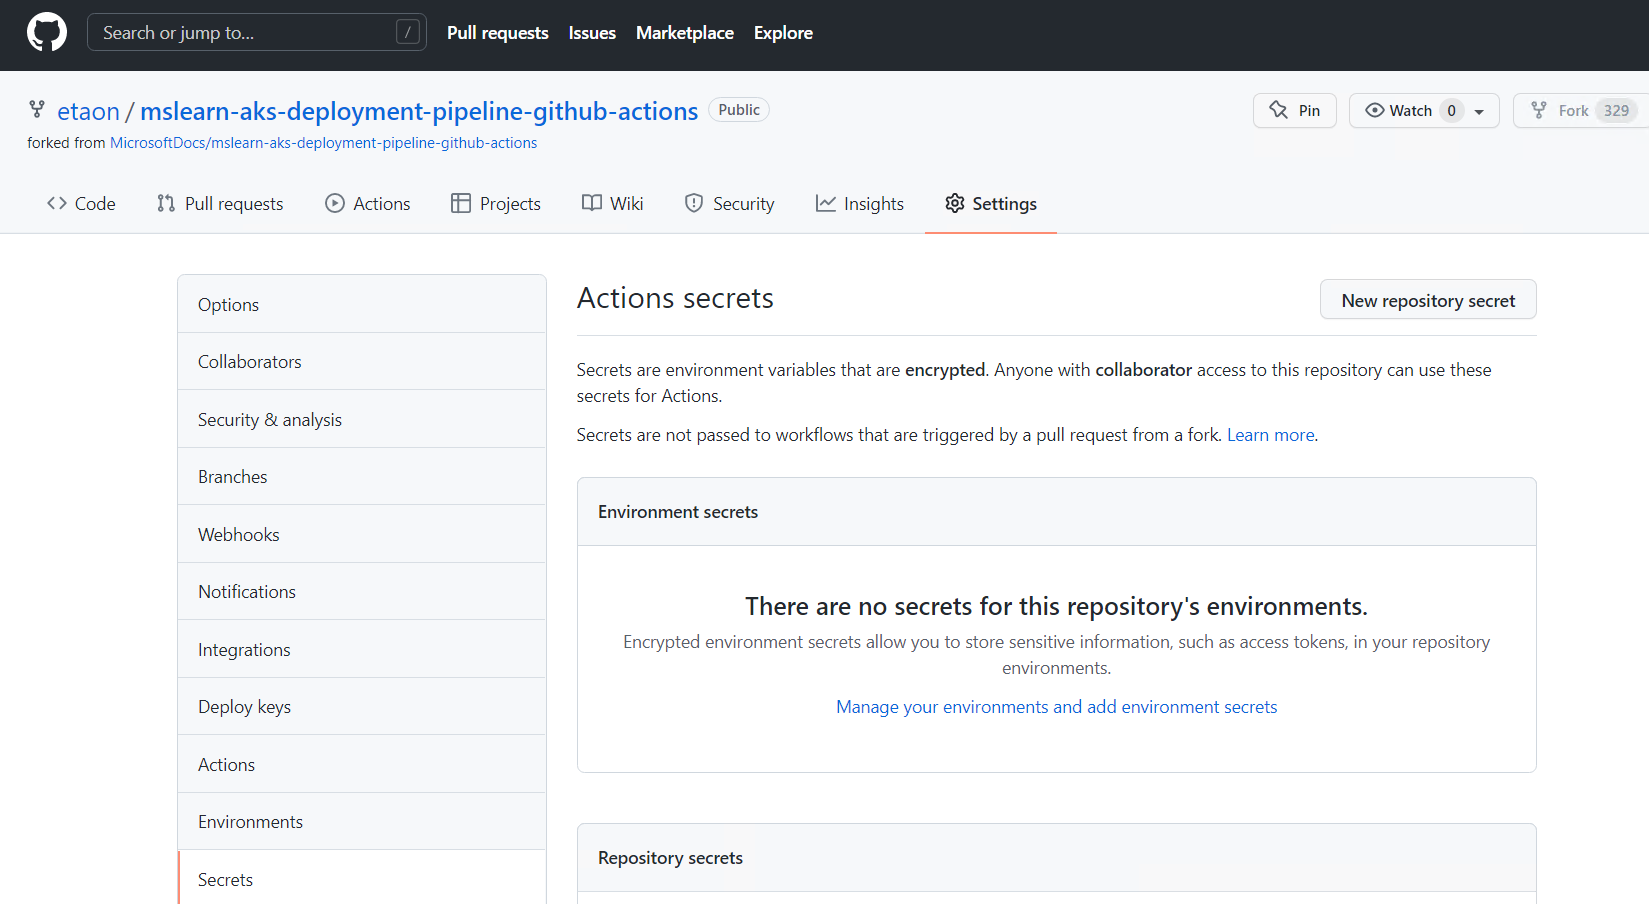Open the Projects tab

click(x=496, y=203)
